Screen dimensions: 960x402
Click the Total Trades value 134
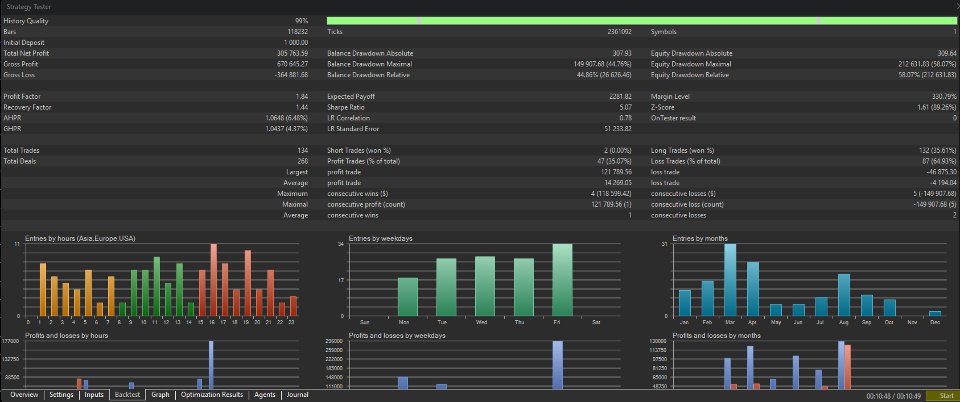pyautogui.click(x=303, y=151)
